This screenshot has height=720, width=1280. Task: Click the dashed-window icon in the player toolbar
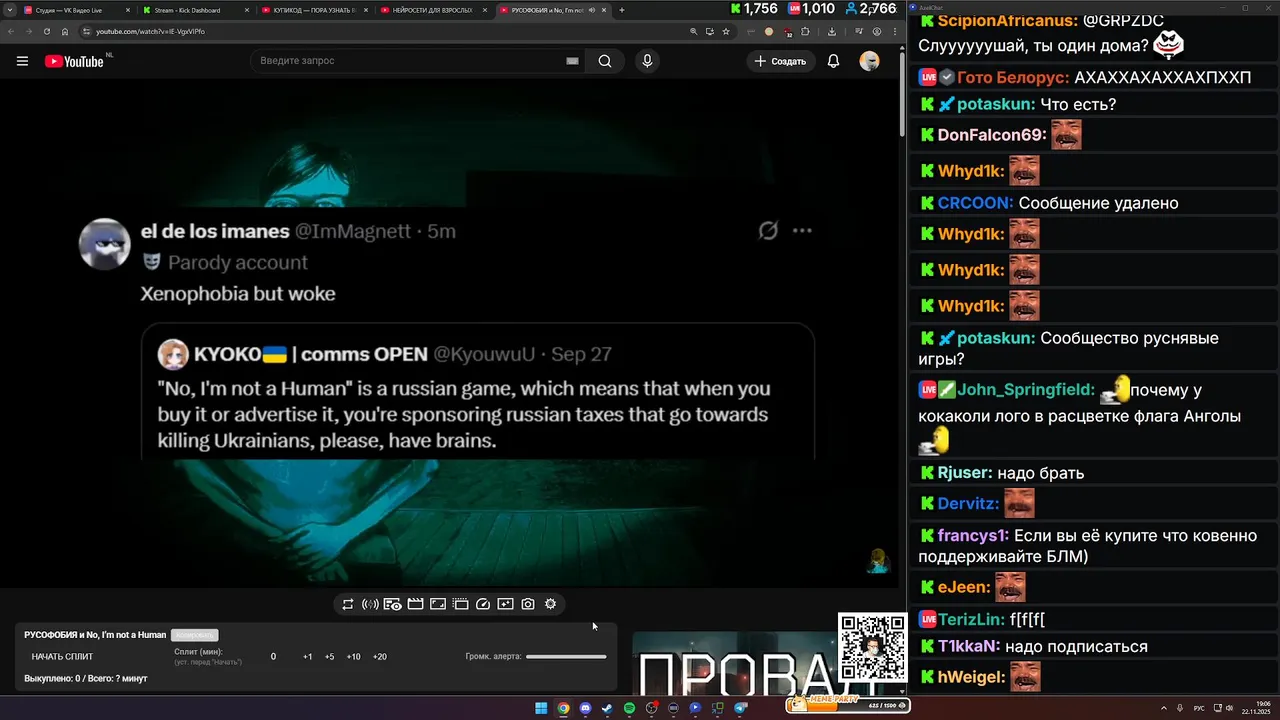[460, 604]
